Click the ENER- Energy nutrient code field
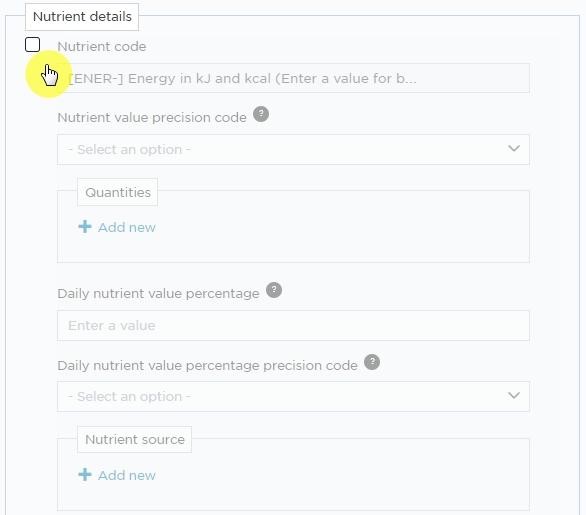The height and width of the screenshot is (515, 586). point(293,78)
